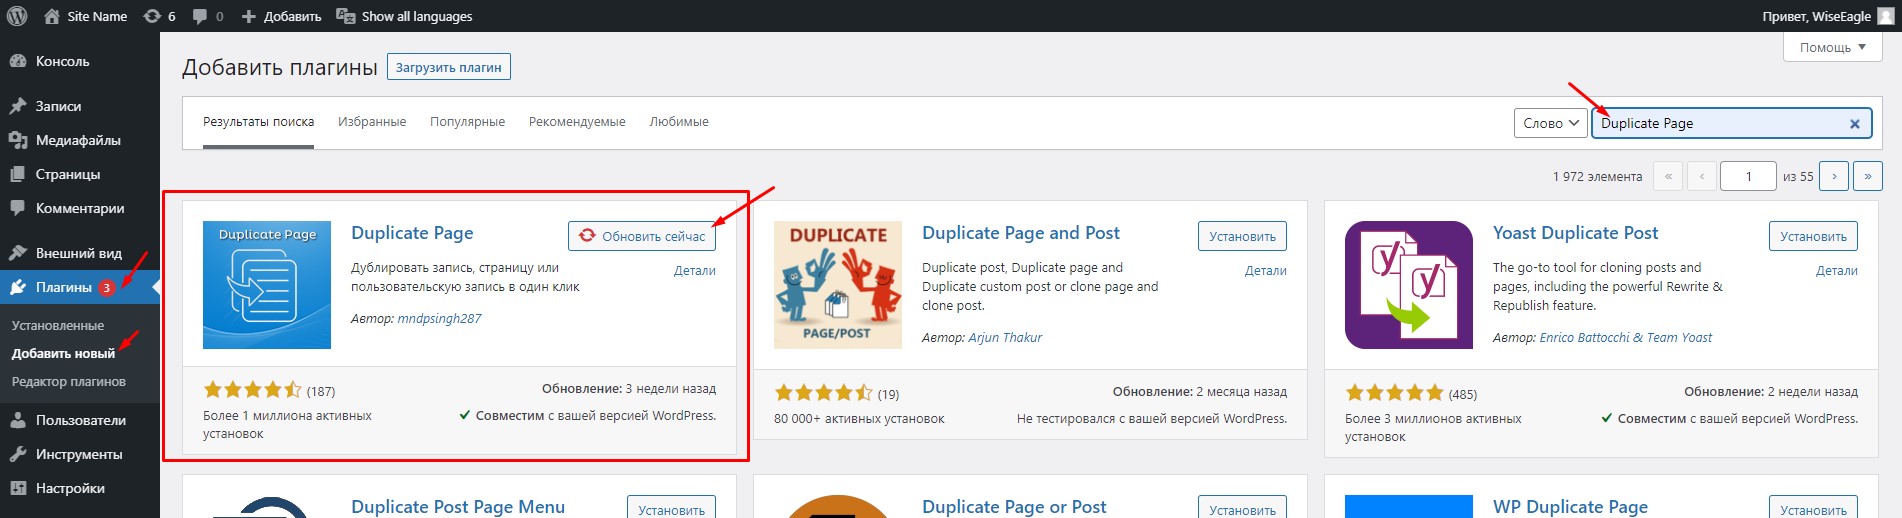
Task: Switch to Рекомендуемые tab
Action: tap(577, 122)
